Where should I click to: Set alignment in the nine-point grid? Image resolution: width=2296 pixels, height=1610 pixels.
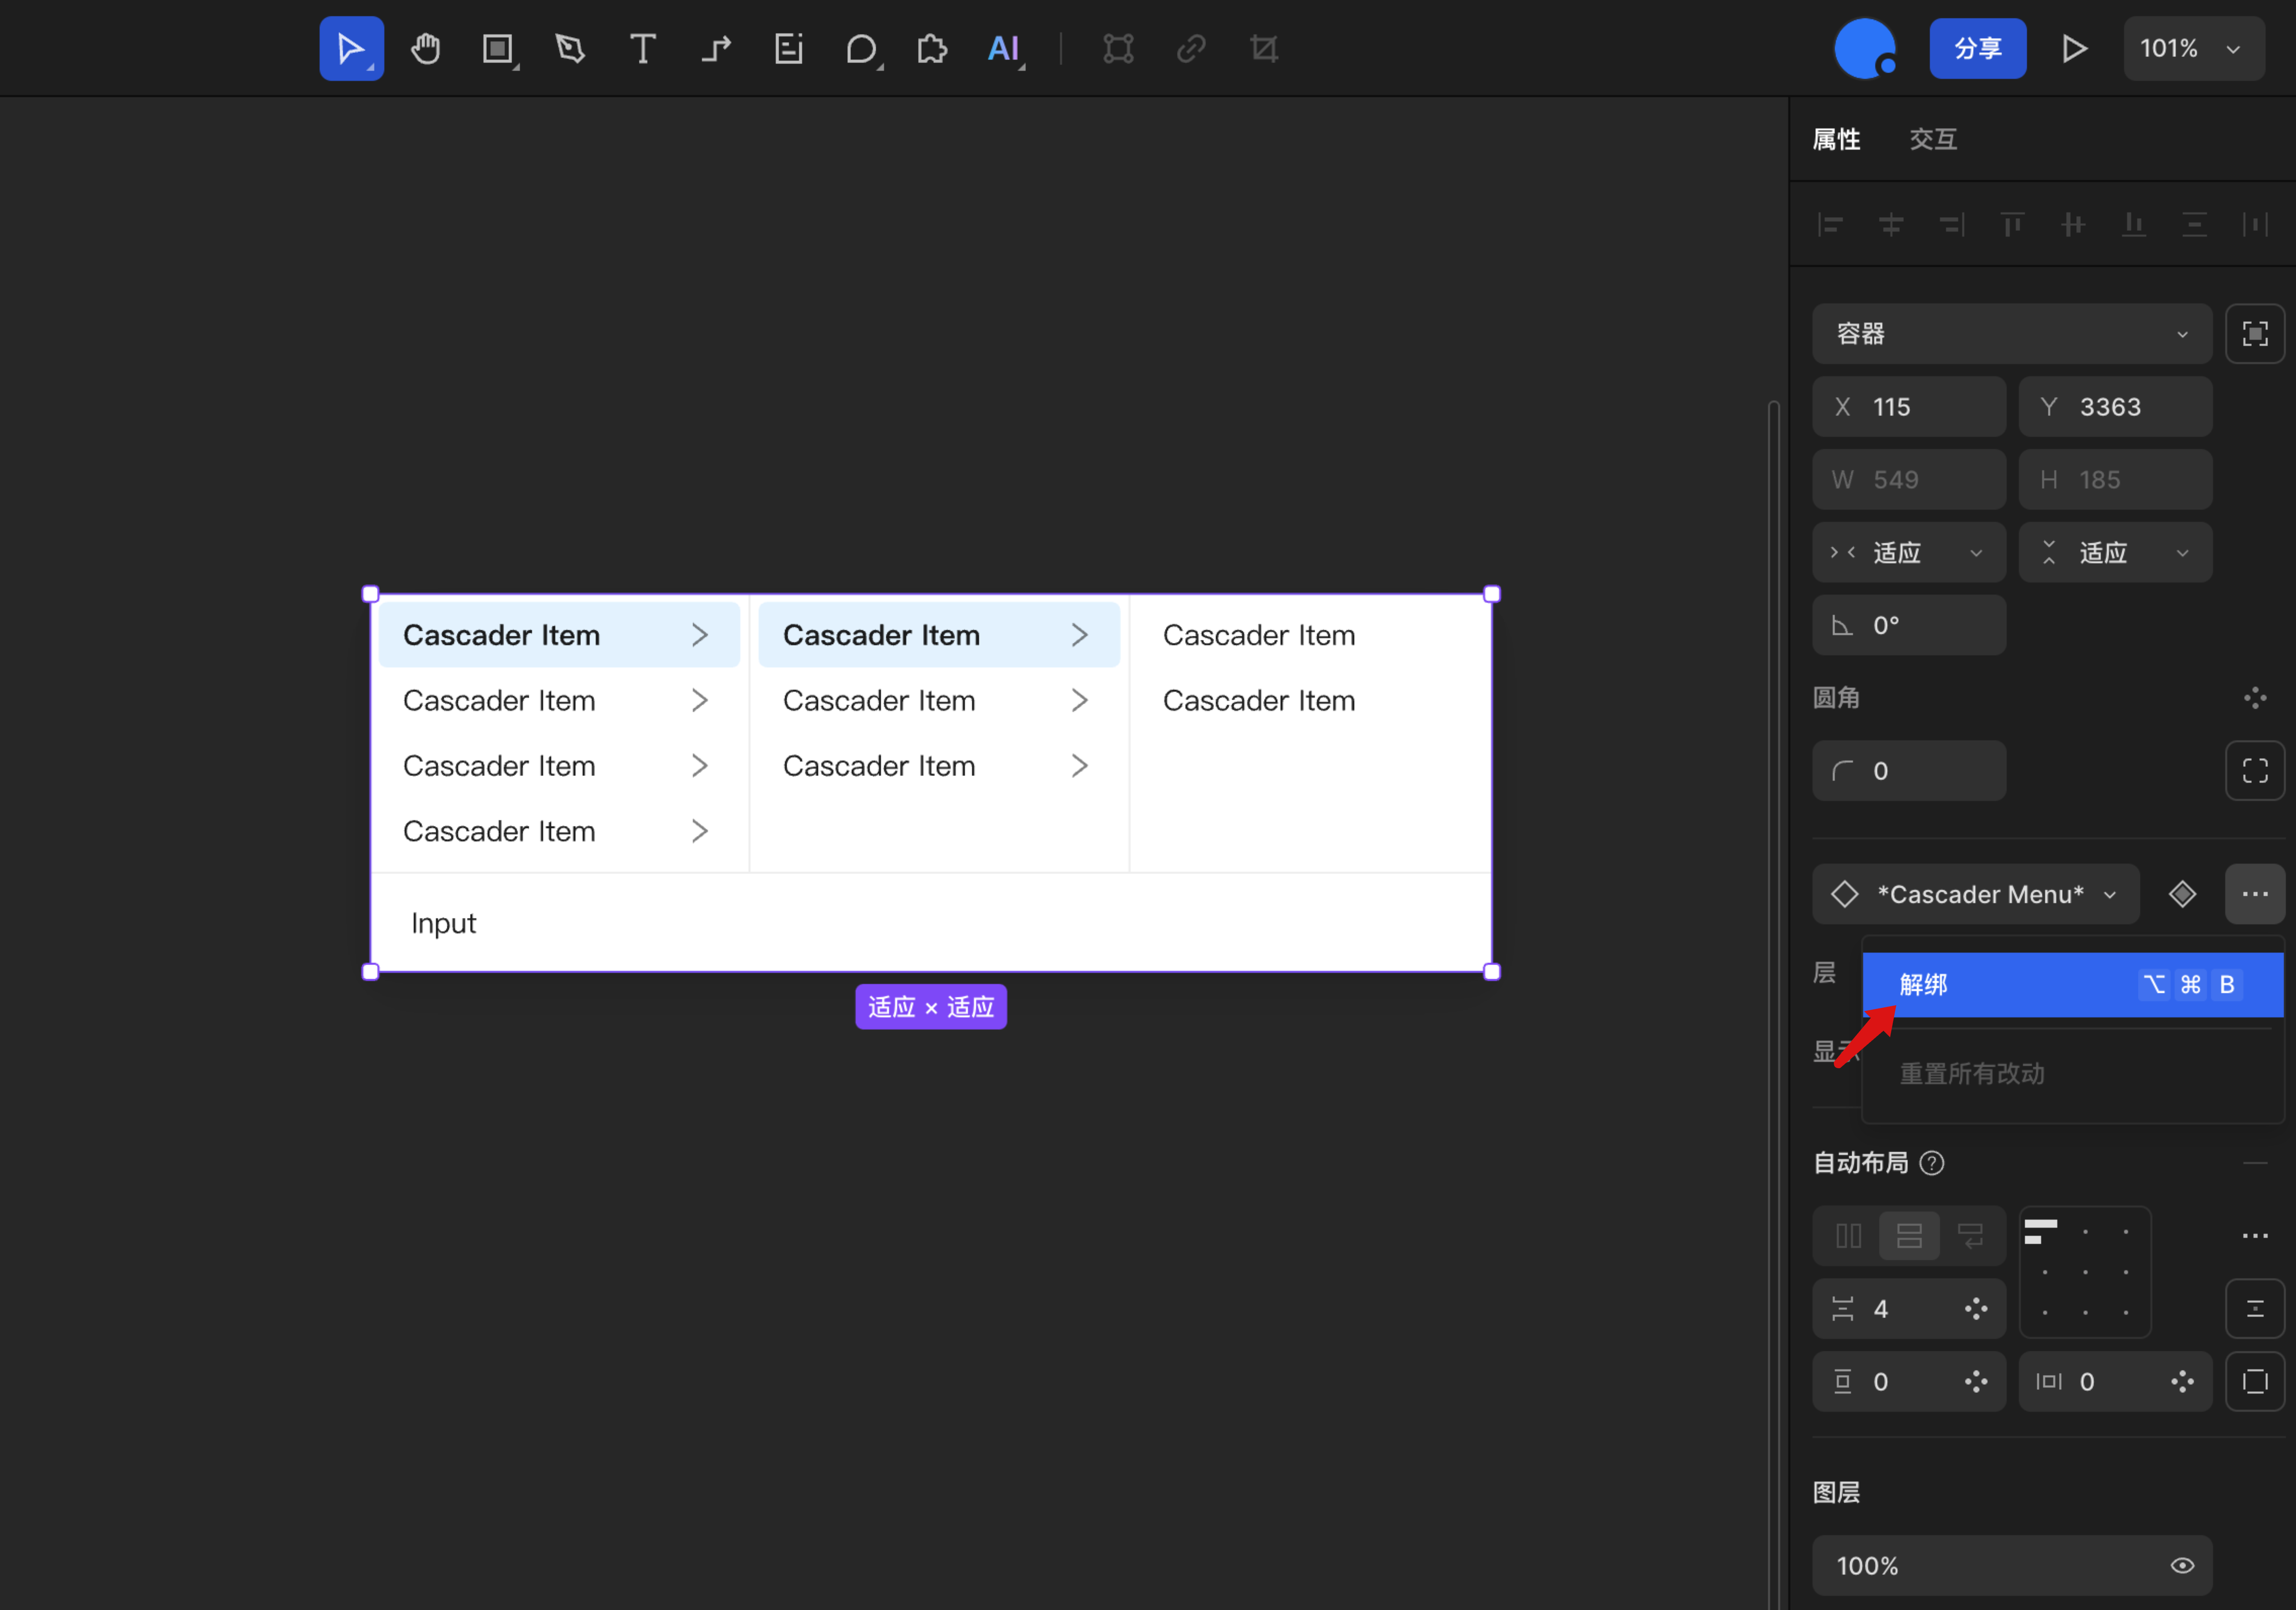2085,1272
